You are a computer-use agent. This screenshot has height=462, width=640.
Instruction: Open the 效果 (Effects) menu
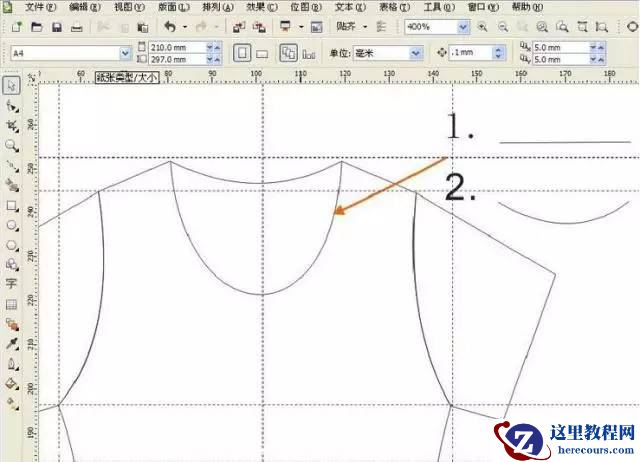coord(262,7)
